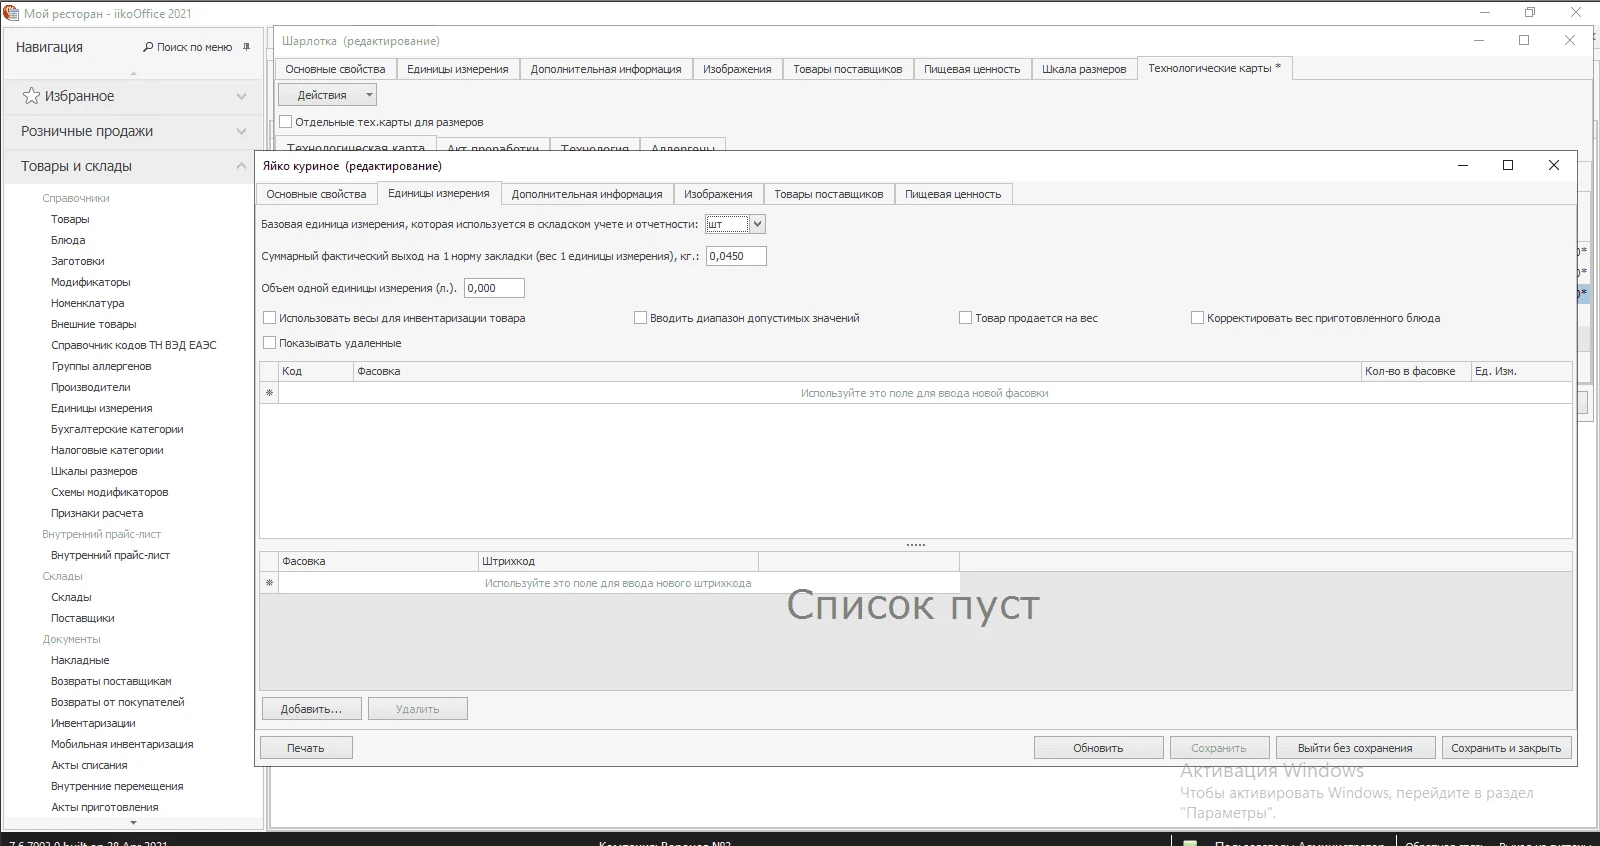The height and width of the screenshot is (846, 1600).
Task: Click the star icon beside Избранное
Action: pos(31,96)
